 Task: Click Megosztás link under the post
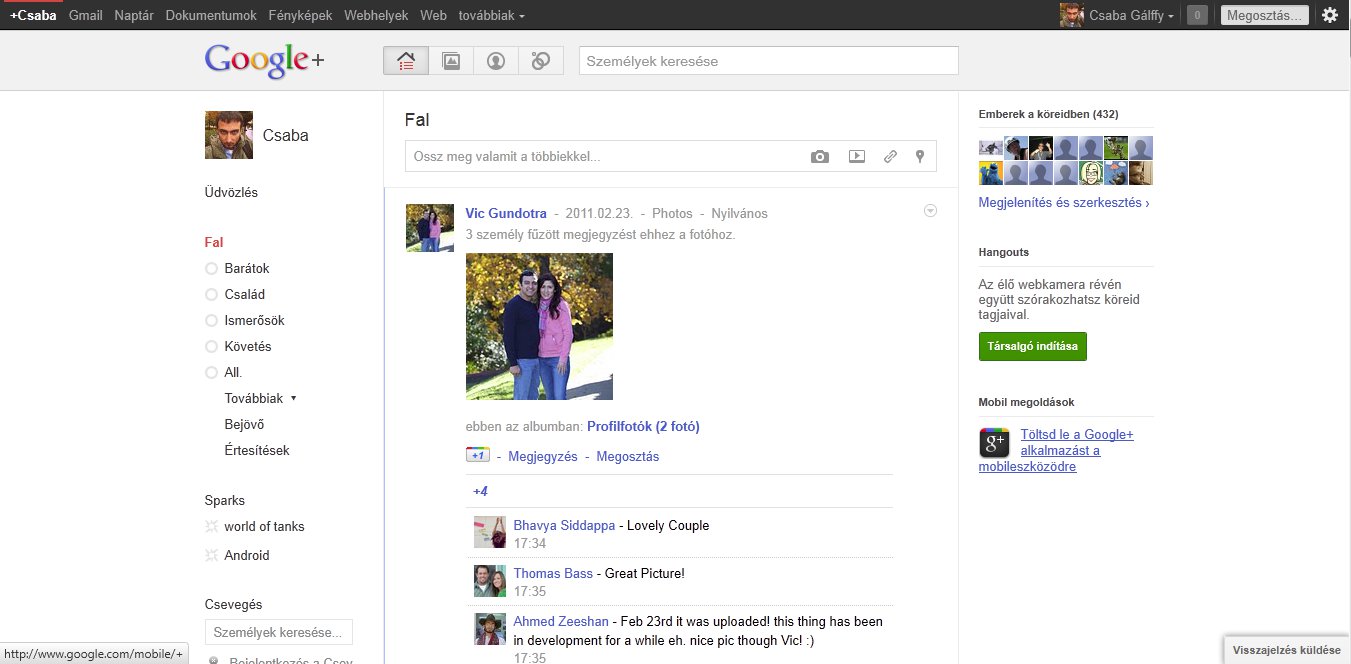click(x=627, y=456)
